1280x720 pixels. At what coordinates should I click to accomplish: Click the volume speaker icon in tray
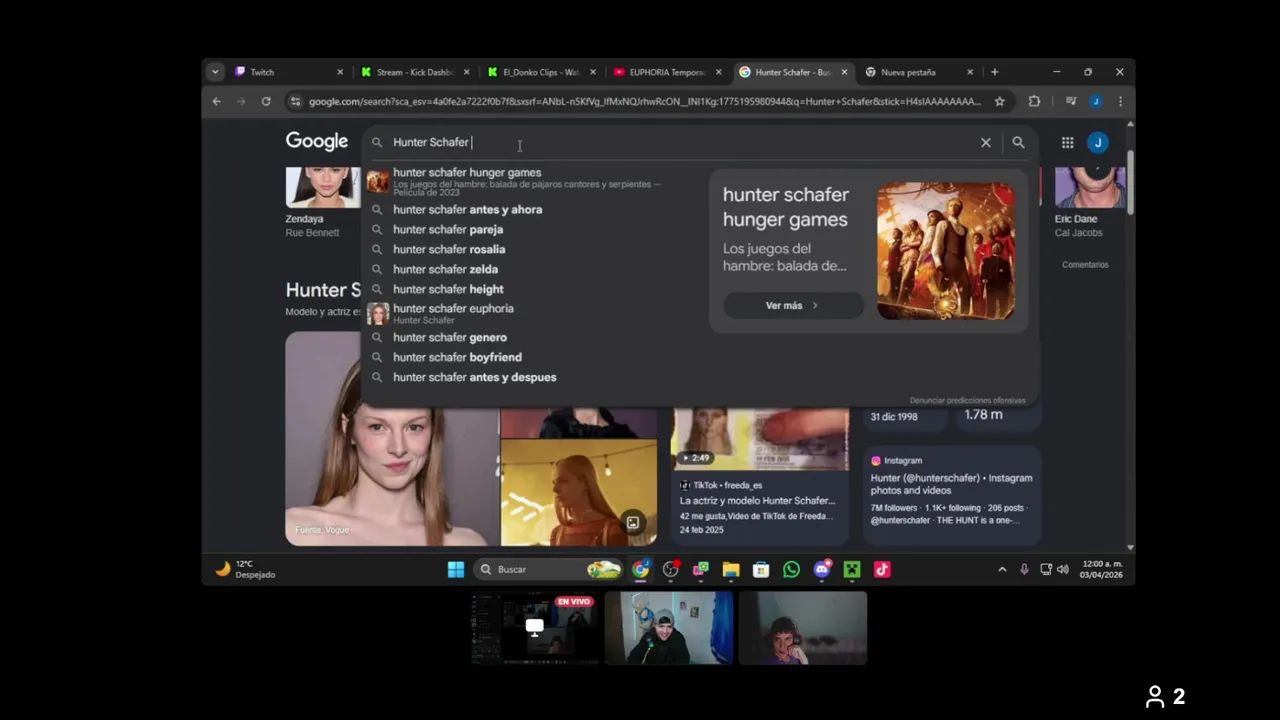point(1062,569)
